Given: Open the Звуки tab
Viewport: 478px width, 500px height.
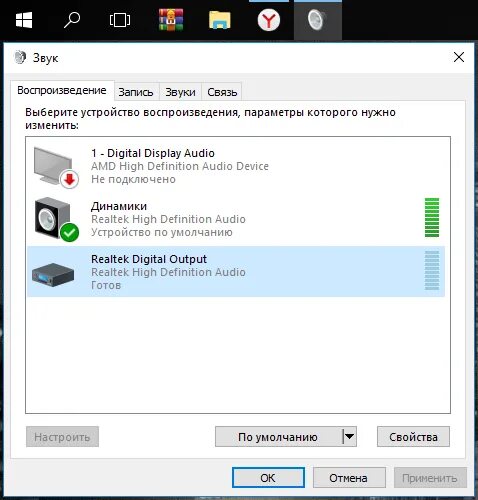Looking at the screenshot, I should (180, 92).
